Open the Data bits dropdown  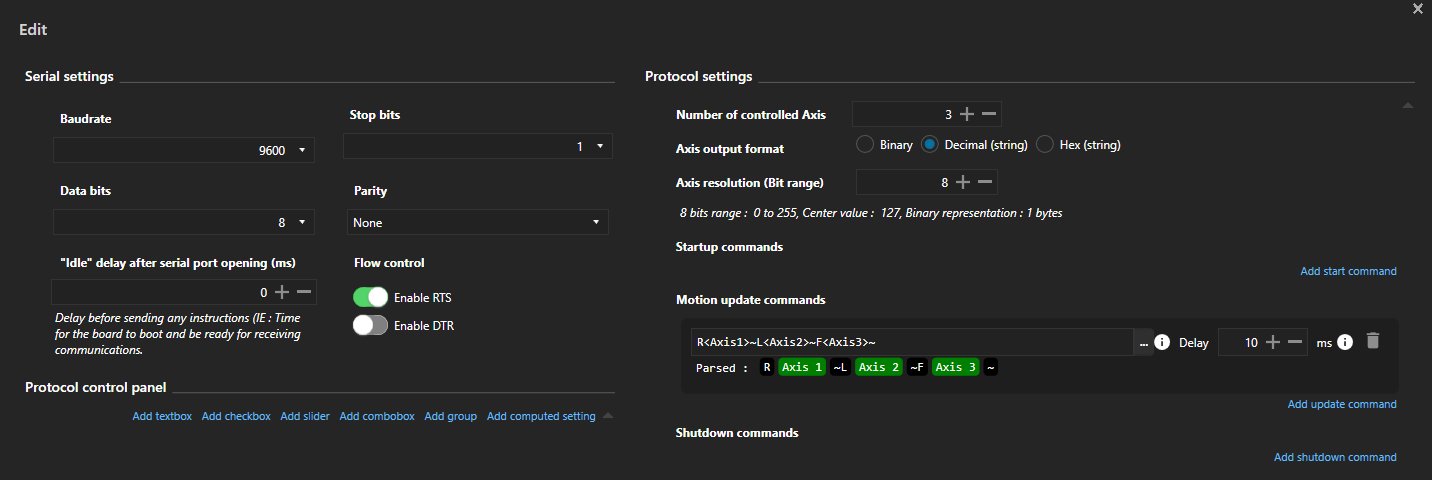point(184,222)
